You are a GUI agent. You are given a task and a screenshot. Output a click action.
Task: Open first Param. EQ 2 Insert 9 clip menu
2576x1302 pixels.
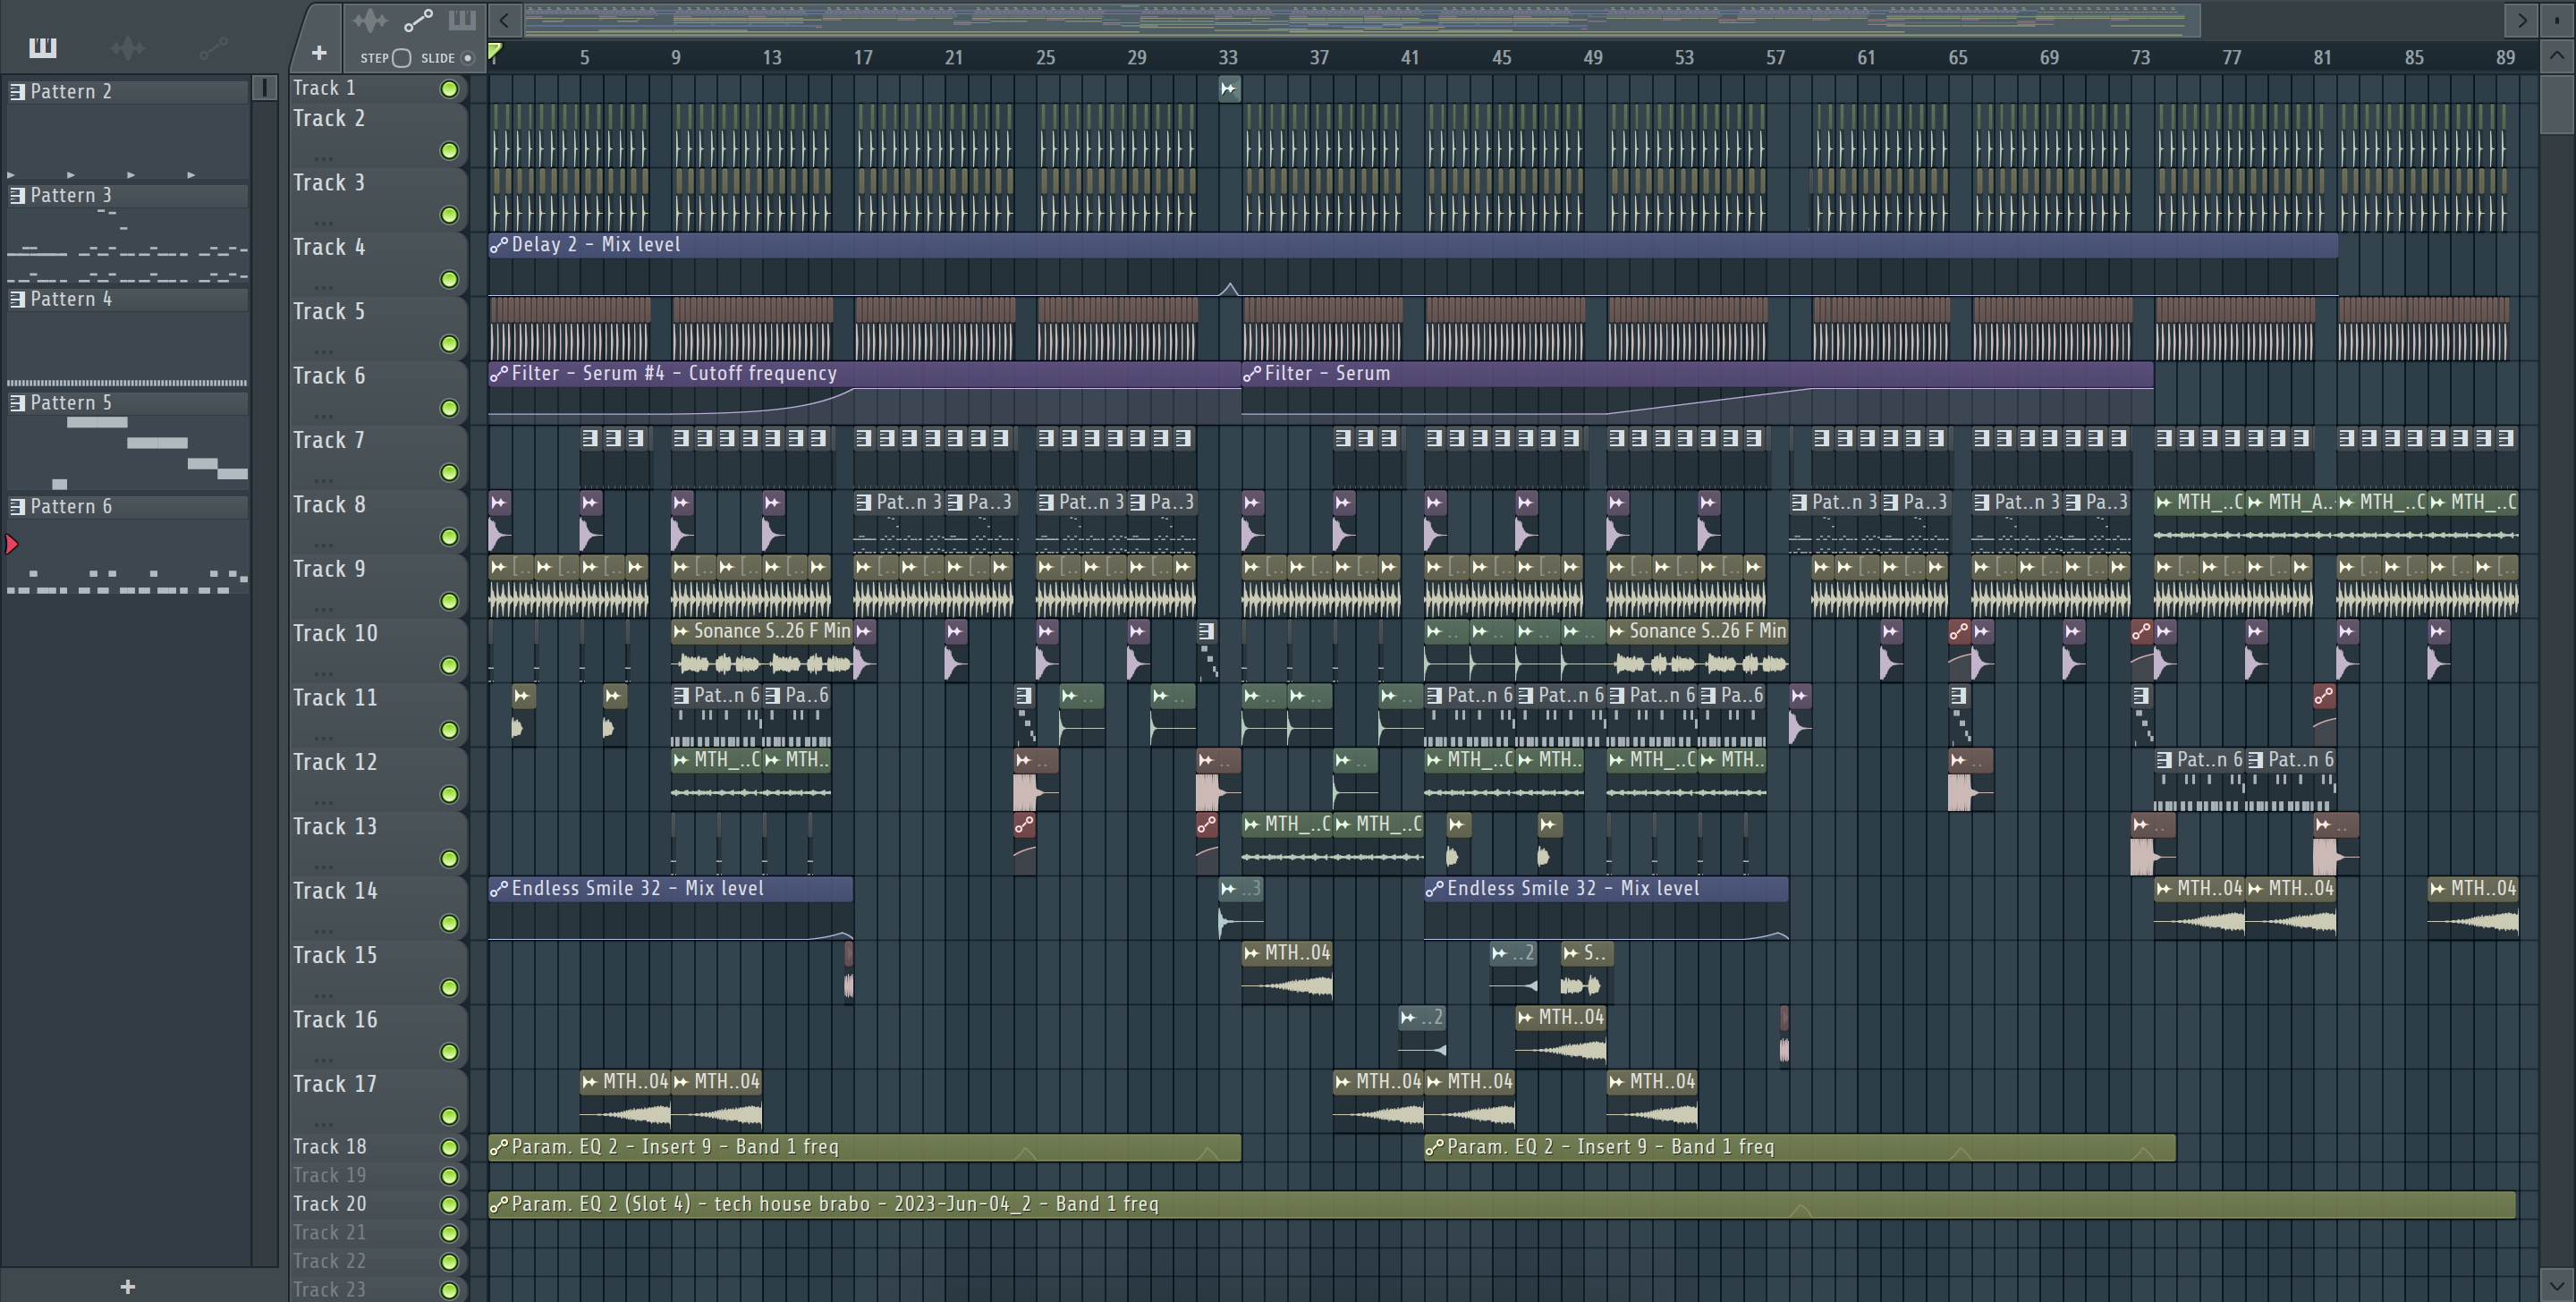point(499,1147)
